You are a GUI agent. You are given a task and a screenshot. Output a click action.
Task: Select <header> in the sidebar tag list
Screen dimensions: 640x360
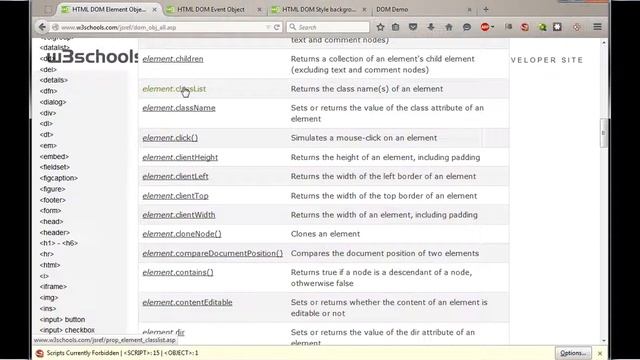(54, 232)
